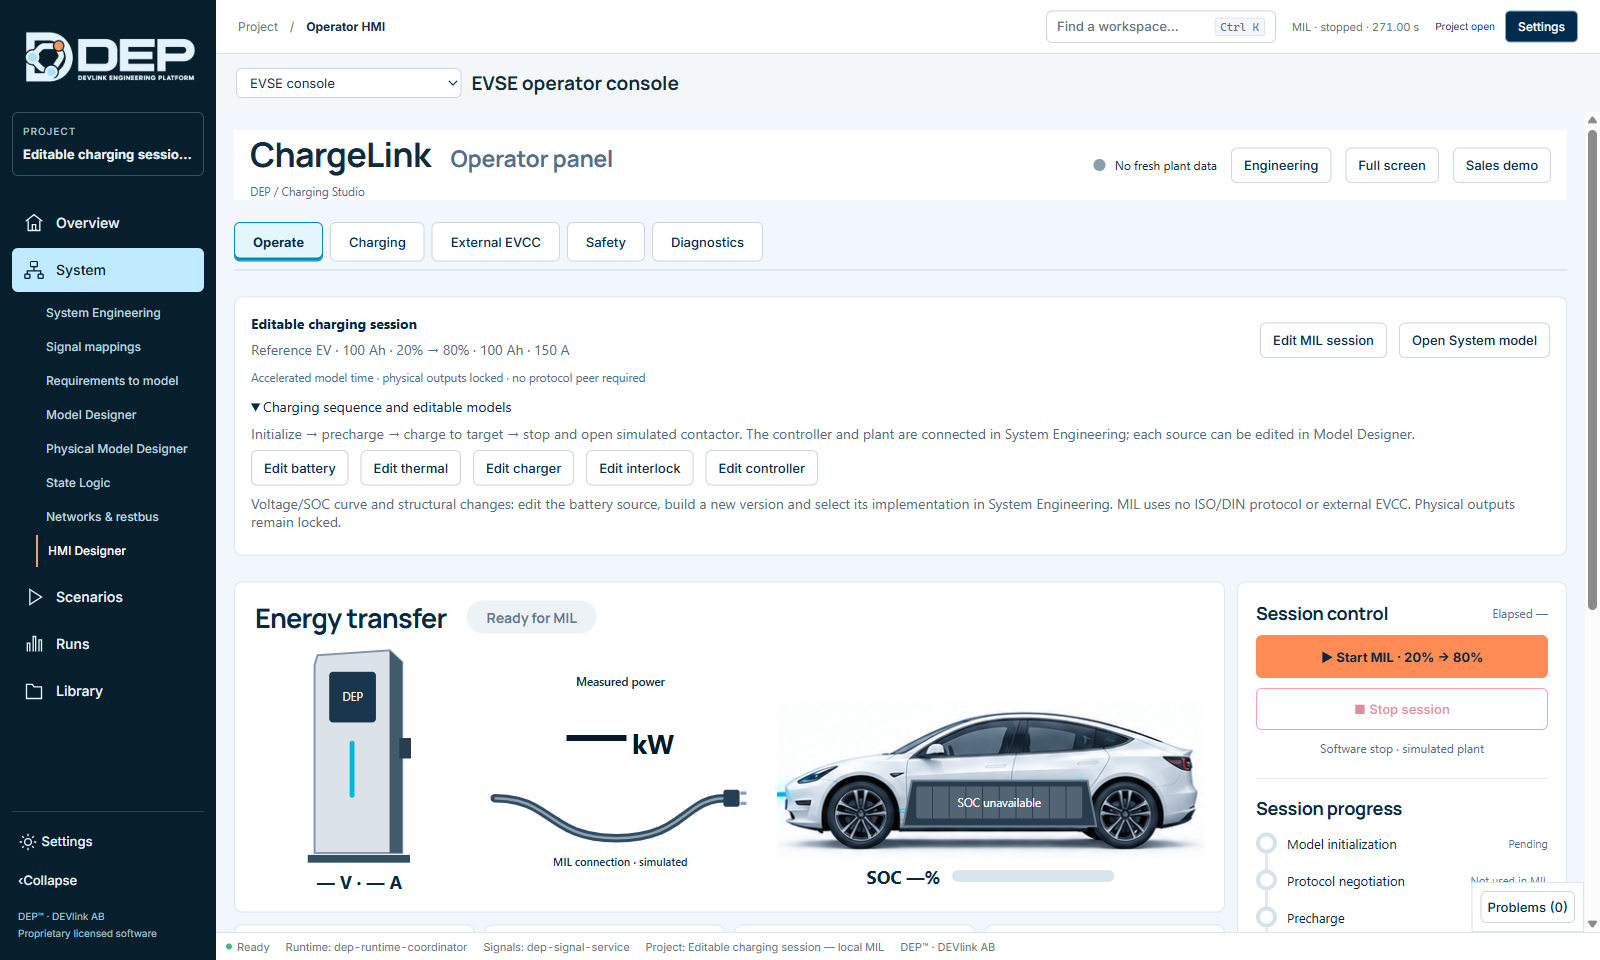Collapse the sidebar navigation
Viewport: 1600px width, 960px height.
point(48,881)
